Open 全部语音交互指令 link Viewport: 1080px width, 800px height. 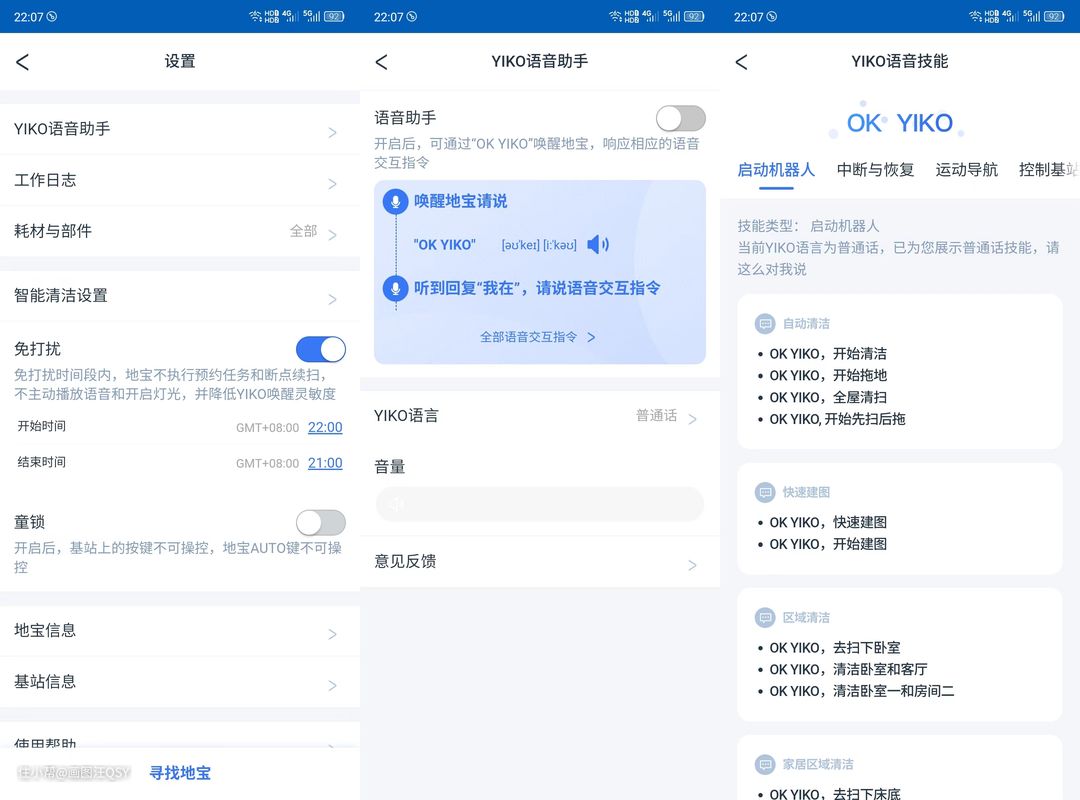(x=538, y=337)
